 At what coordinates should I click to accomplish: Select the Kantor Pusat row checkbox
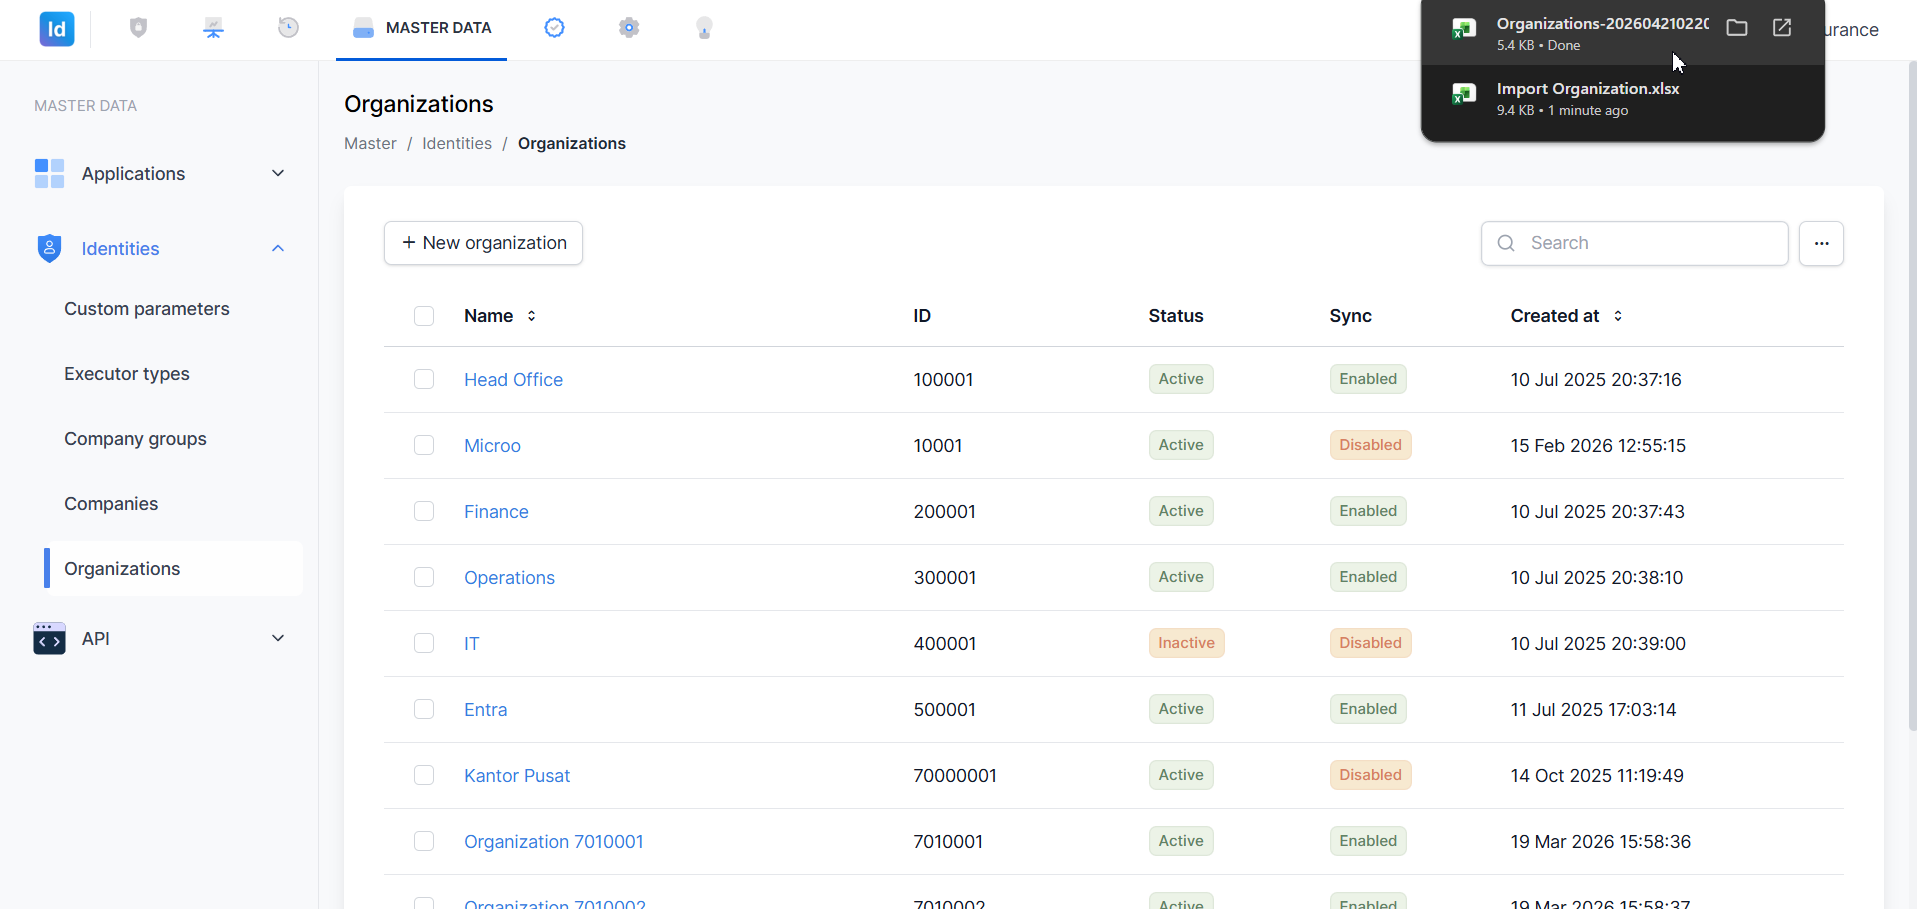[x=424, y=775]
